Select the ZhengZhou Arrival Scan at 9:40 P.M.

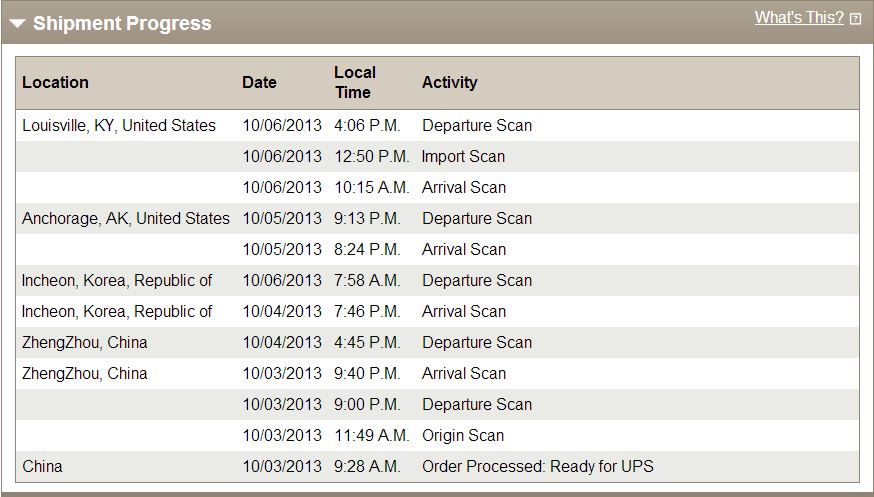[437, 373]
